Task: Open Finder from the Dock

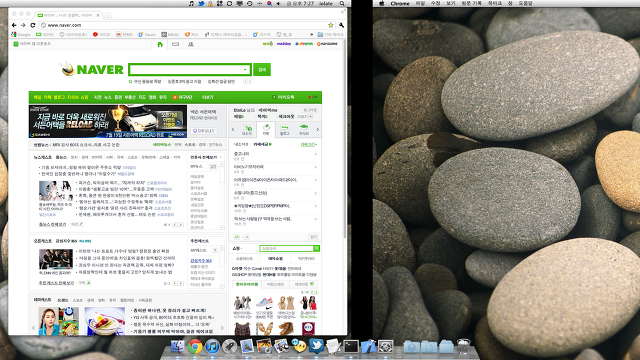Action: click(x=178, y=347)
